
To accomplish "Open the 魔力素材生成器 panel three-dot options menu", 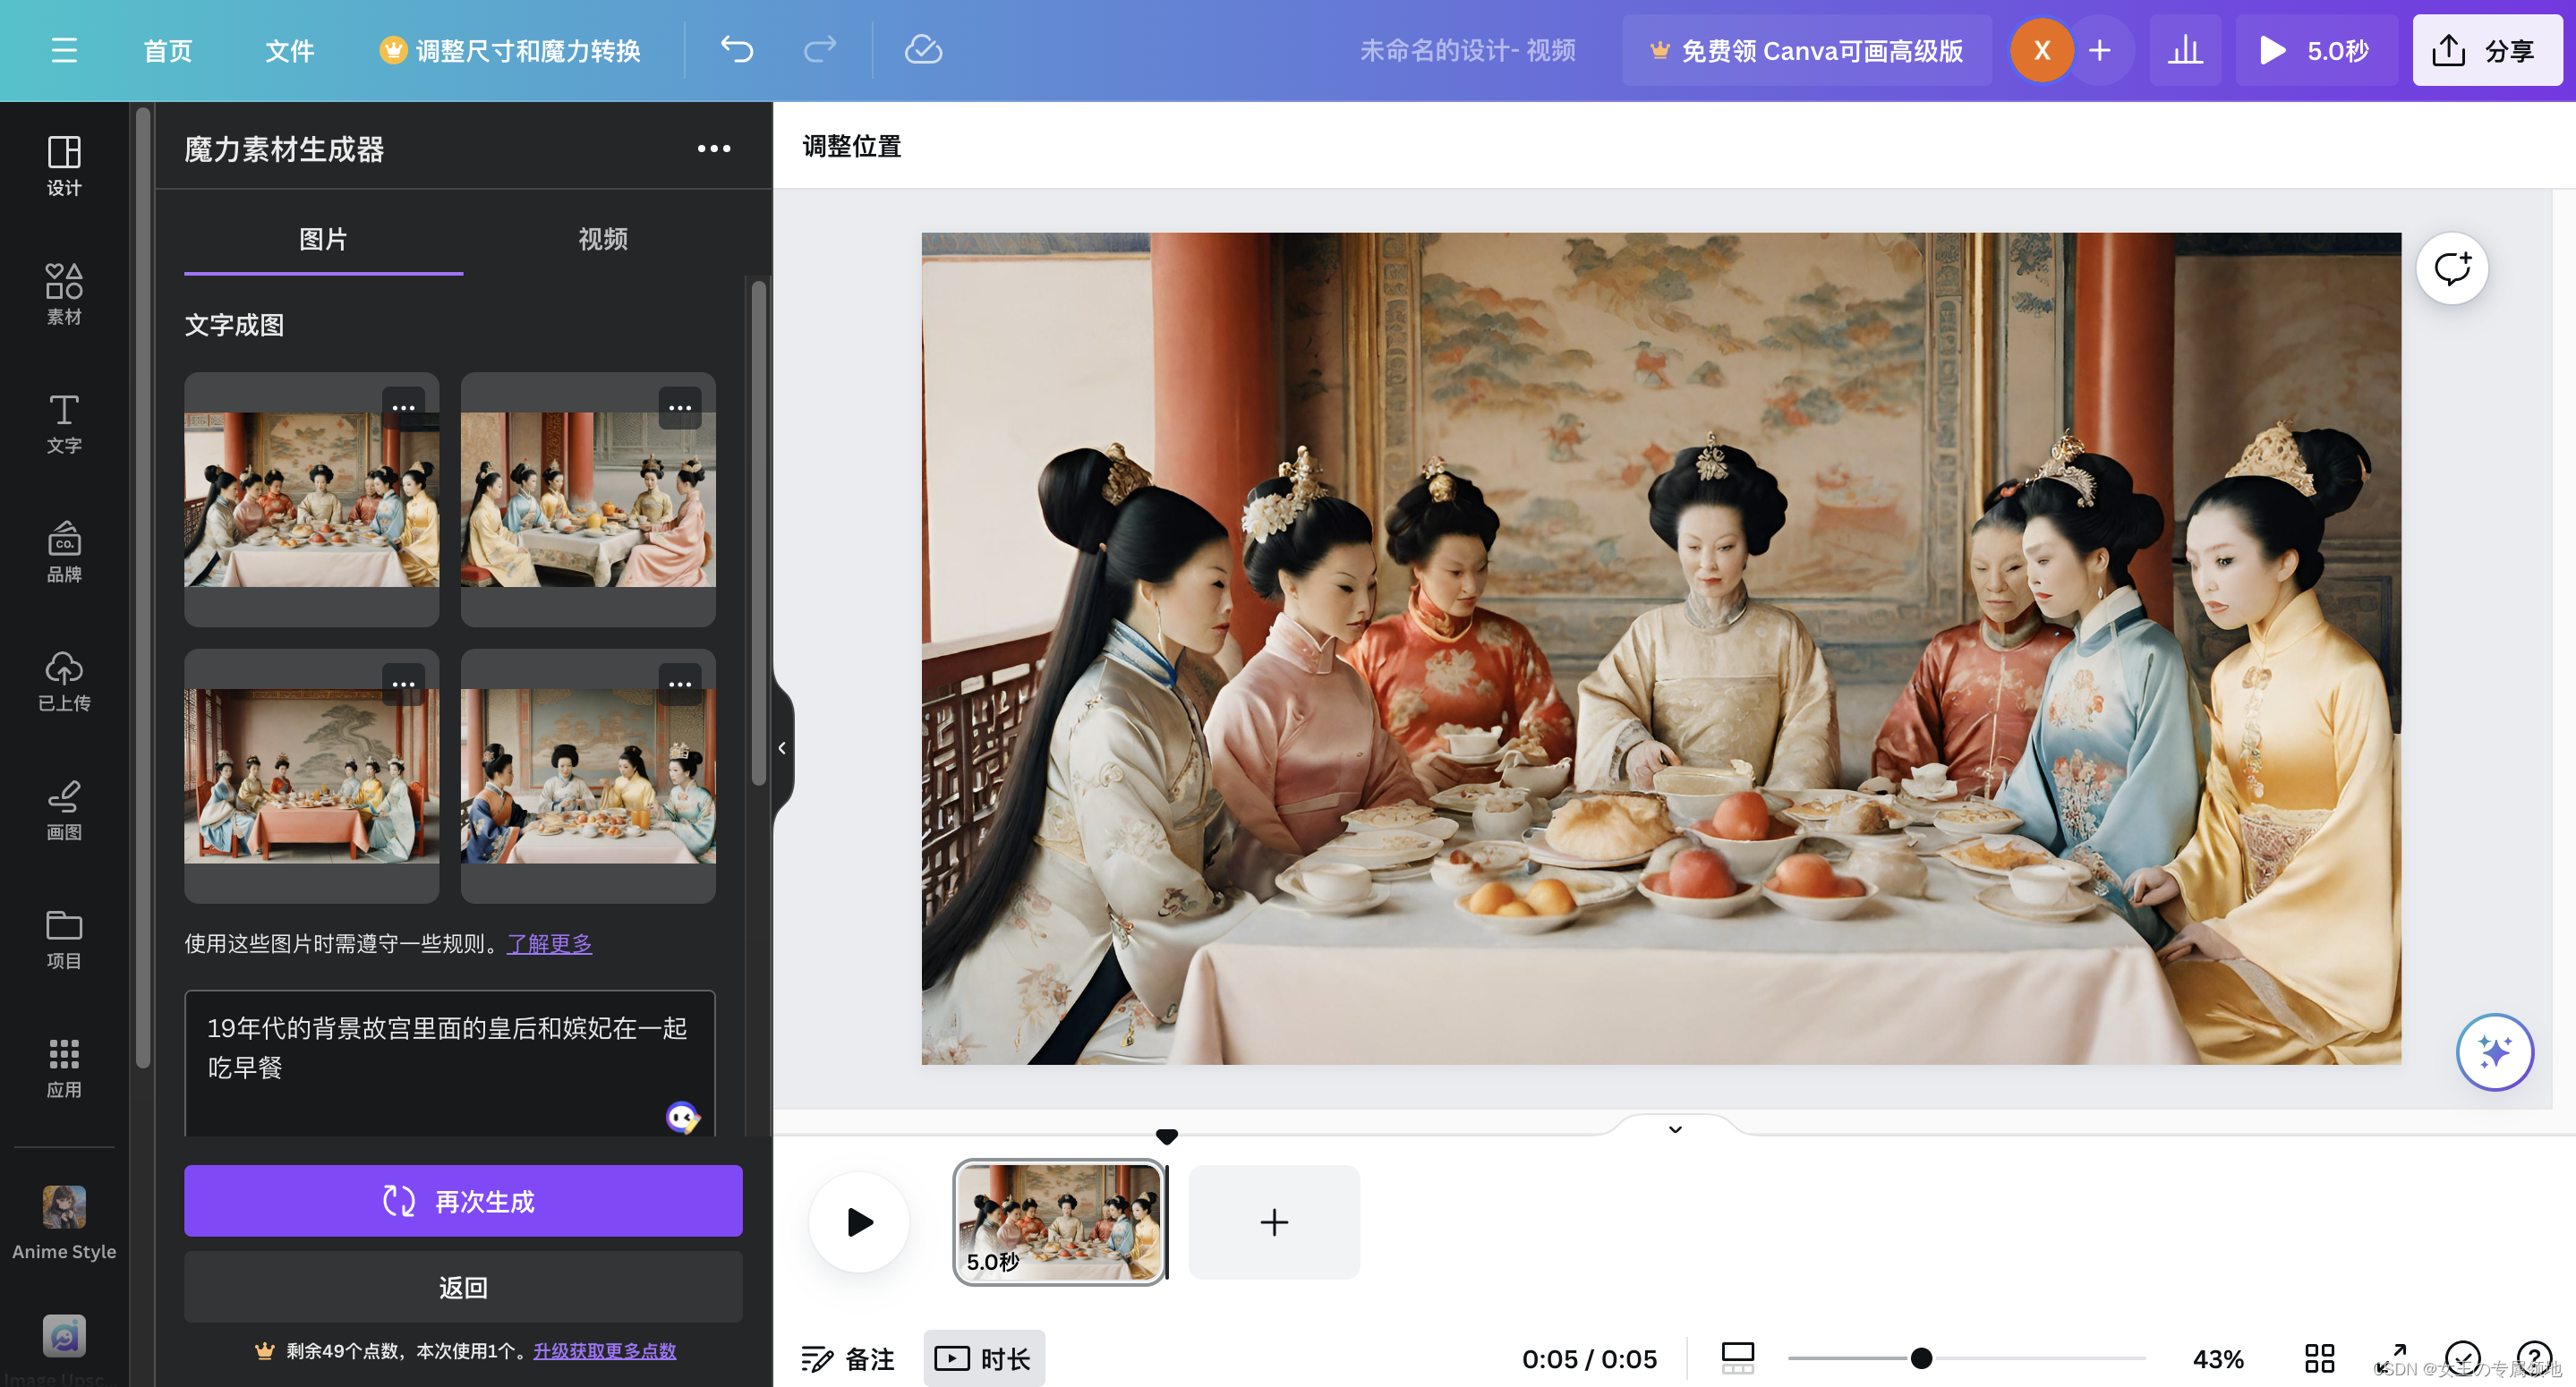I will point(713,148).
